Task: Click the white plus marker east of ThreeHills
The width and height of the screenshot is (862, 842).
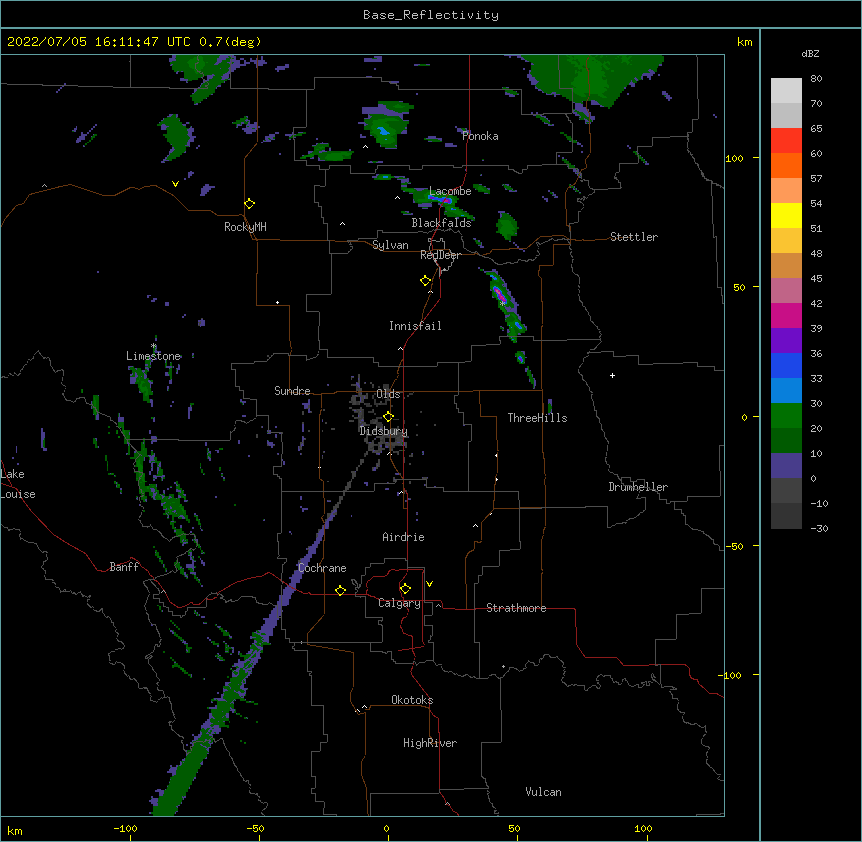Action: 612,375
